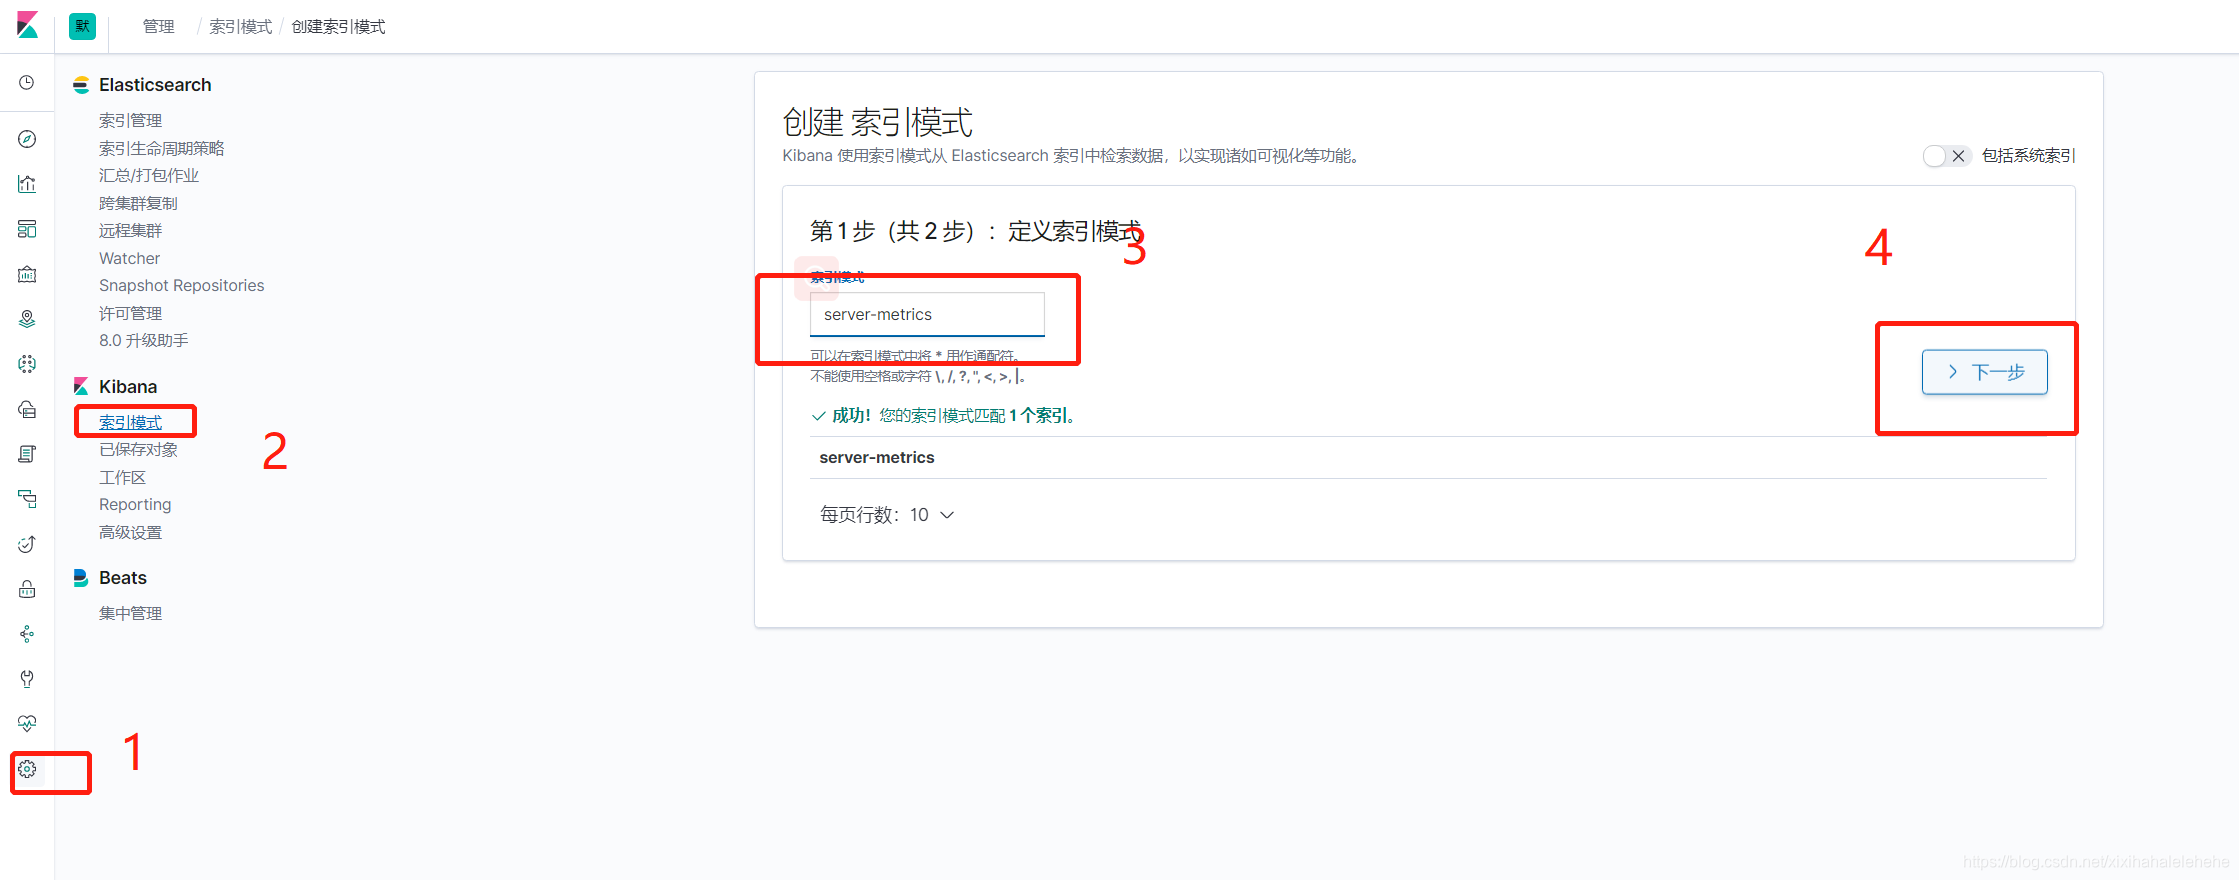Screen dimensions: 2239x880
Task: Open the Logs icon in the sidebar
Action: 27,454
